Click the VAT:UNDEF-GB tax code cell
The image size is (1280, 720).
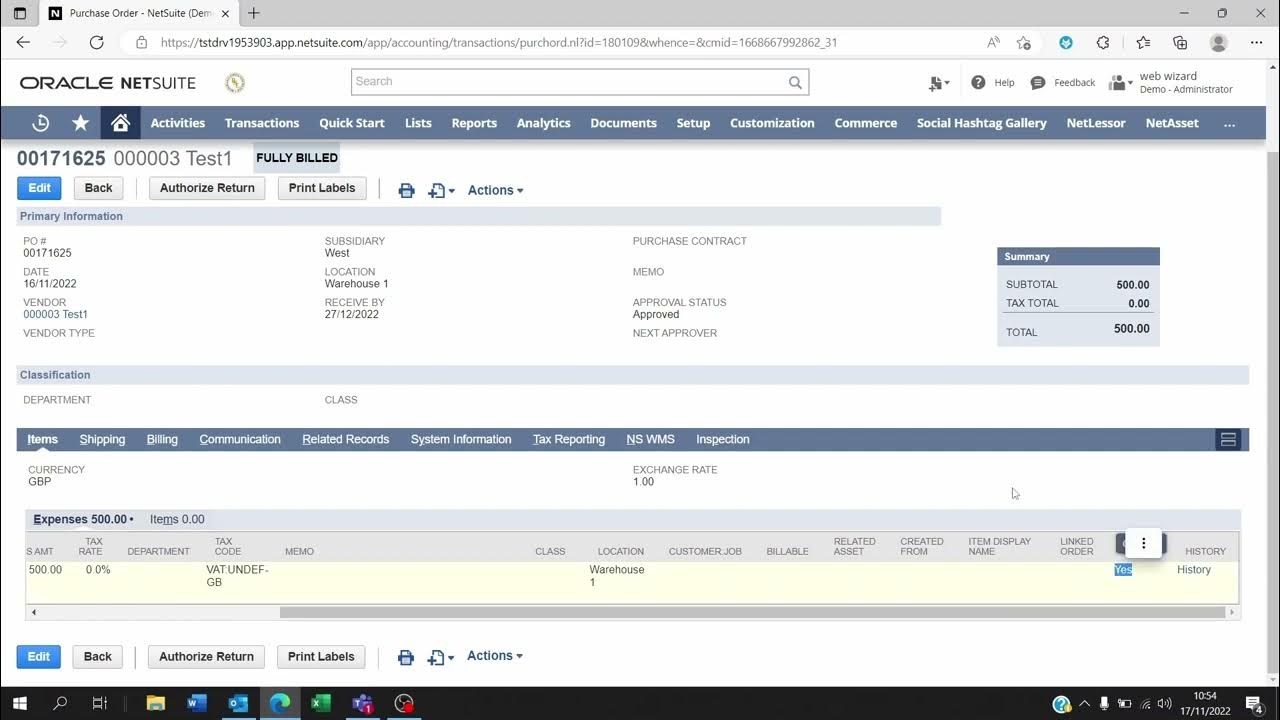[x=237, y=576]
